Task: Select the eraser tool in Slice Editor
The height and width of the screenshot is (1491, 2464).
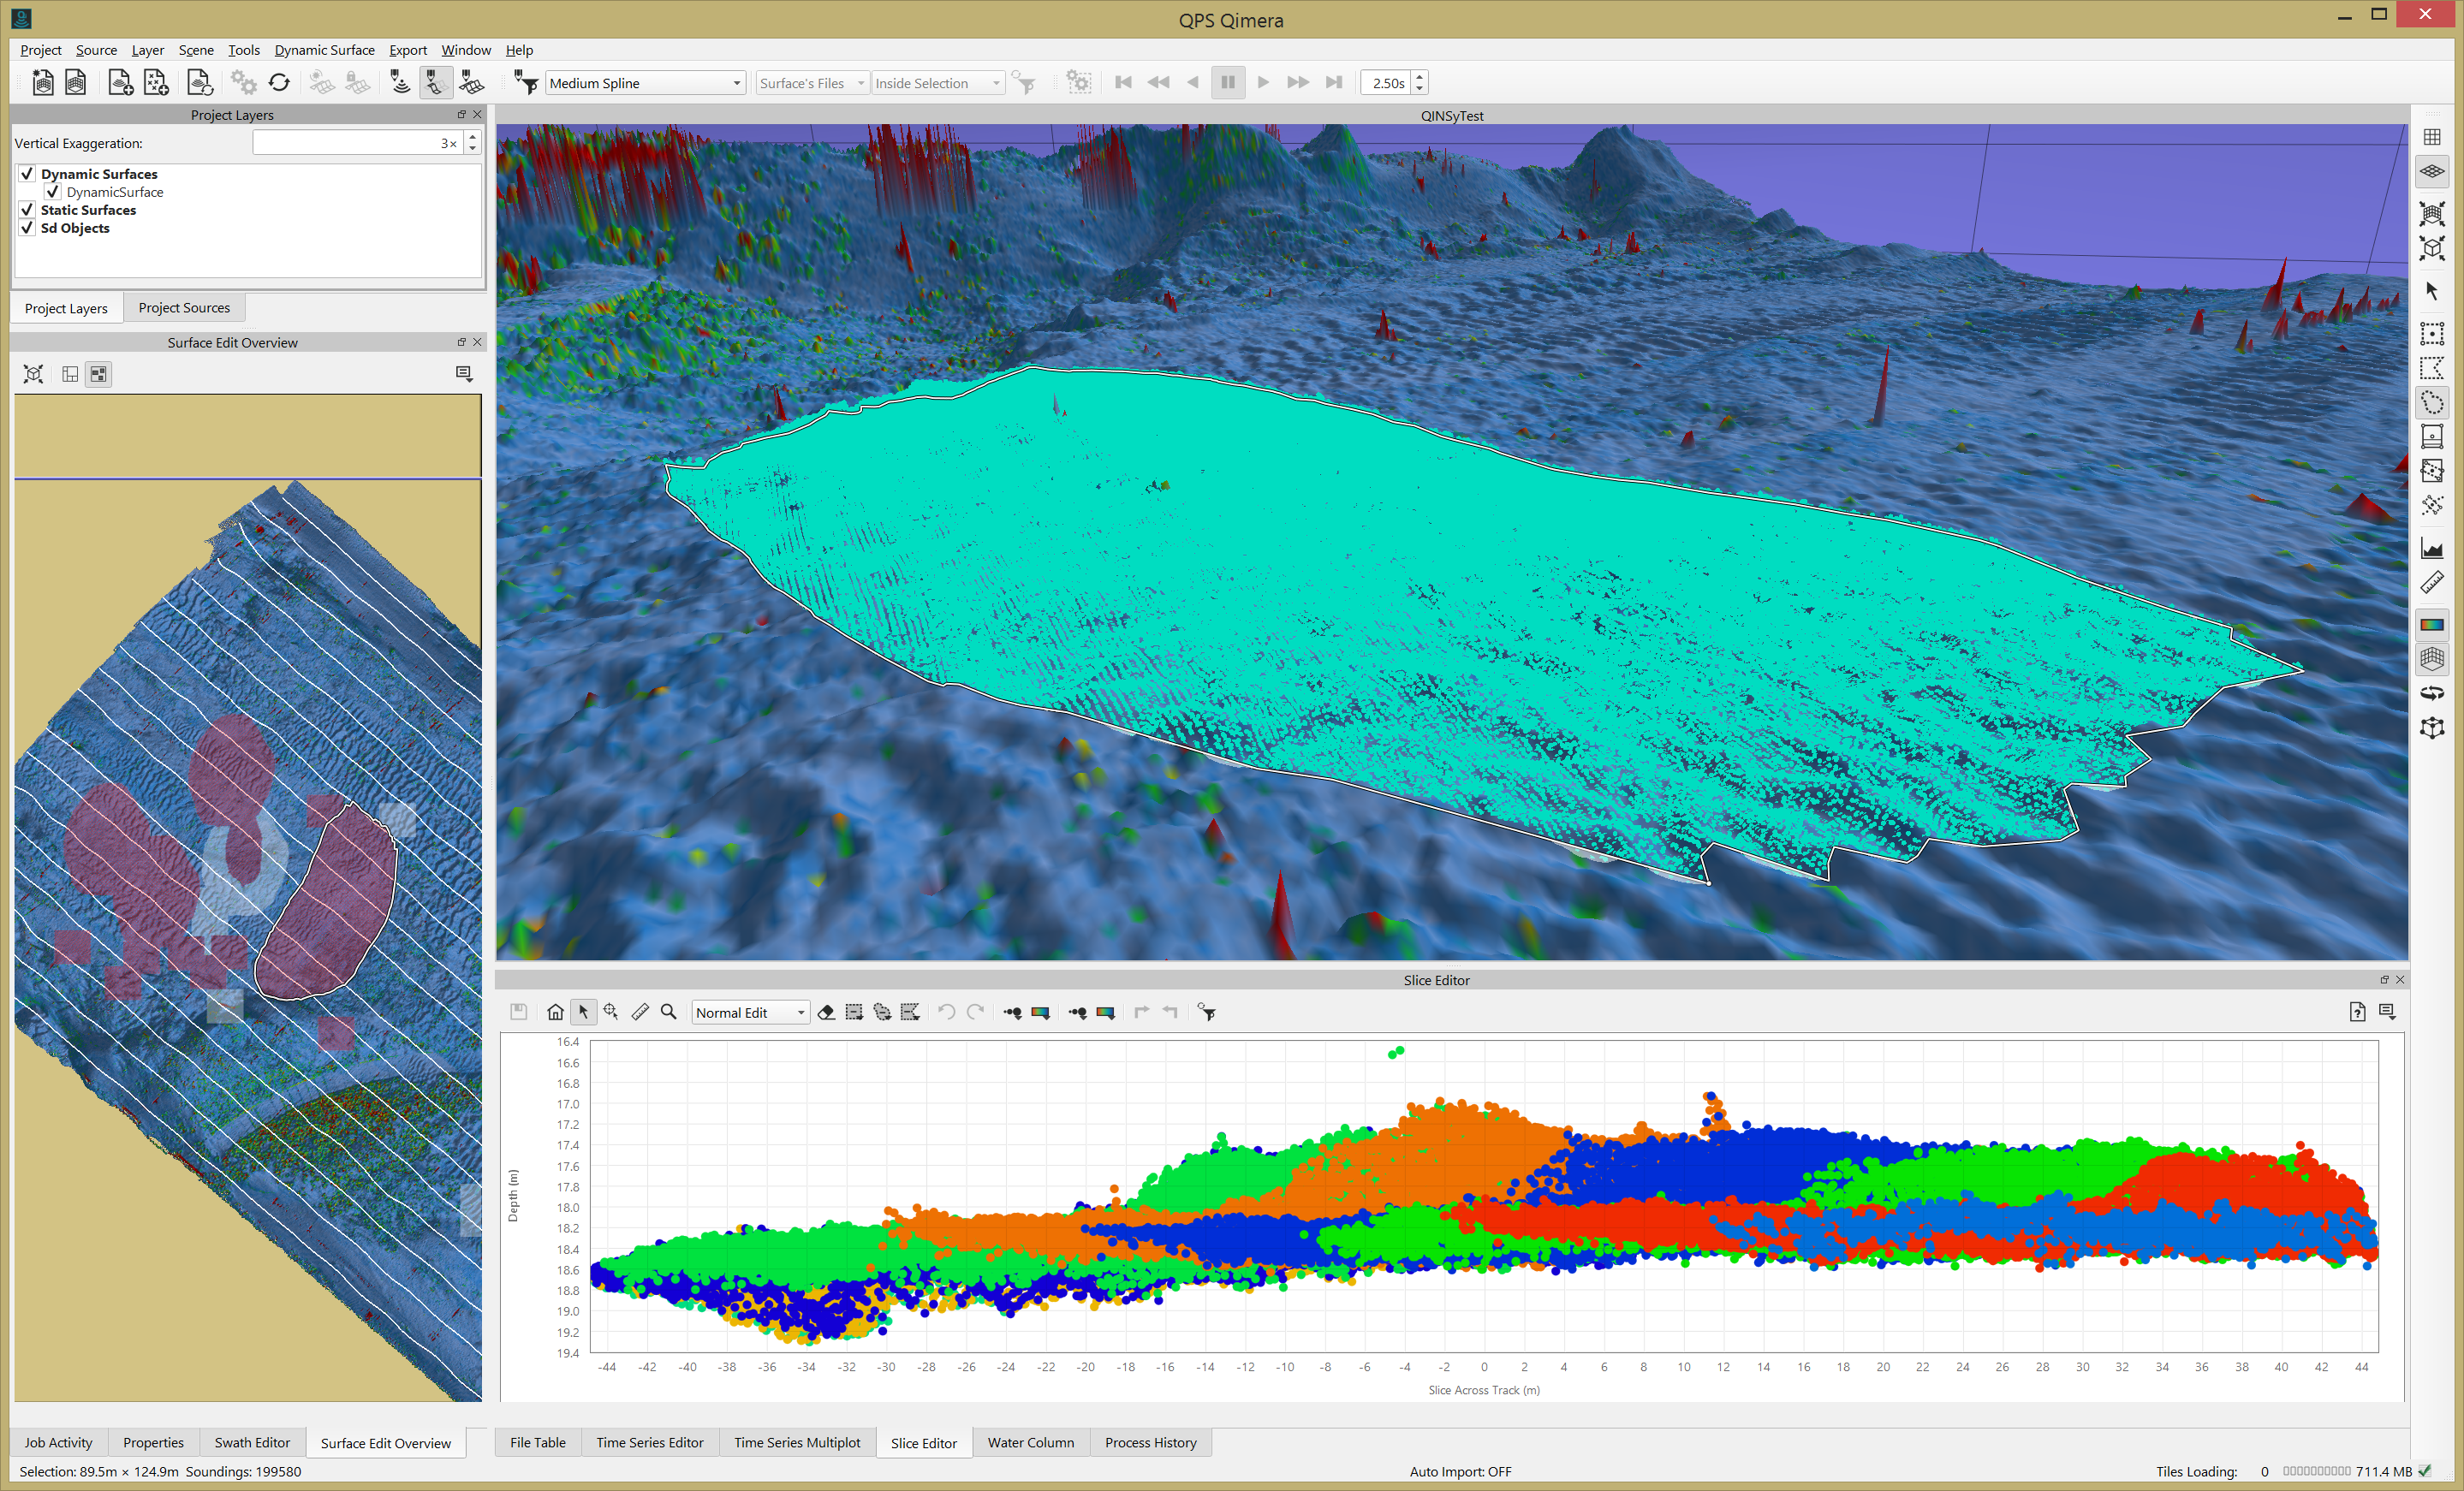Action: tap(826, 1012)
